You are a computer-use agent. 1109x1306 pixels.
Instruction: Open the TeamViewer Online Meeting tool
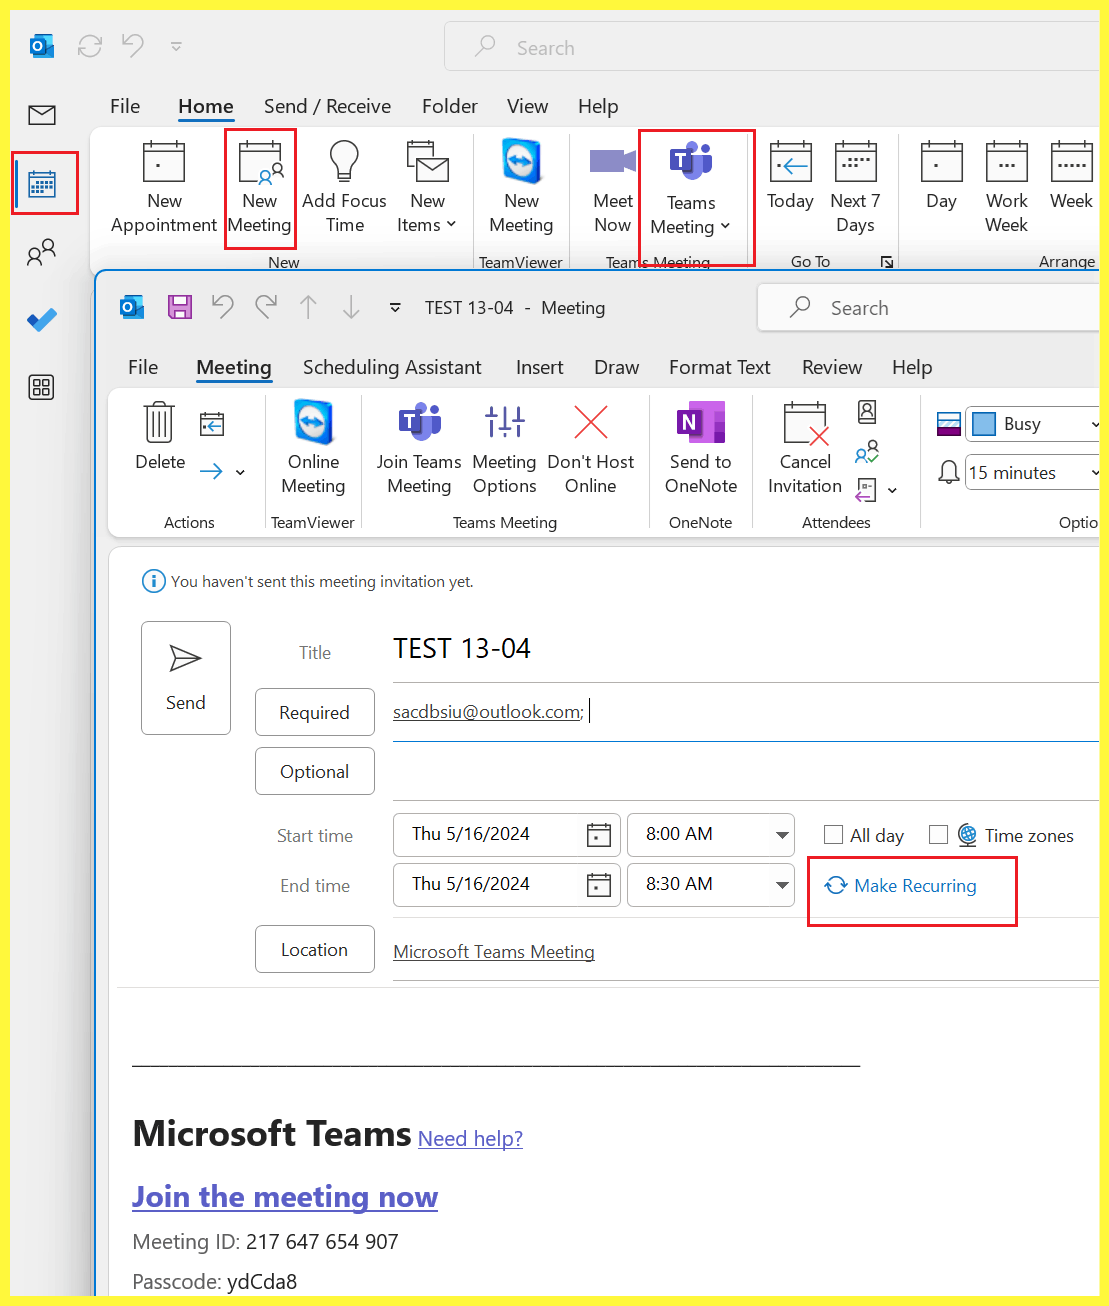(x=312, y=447)
